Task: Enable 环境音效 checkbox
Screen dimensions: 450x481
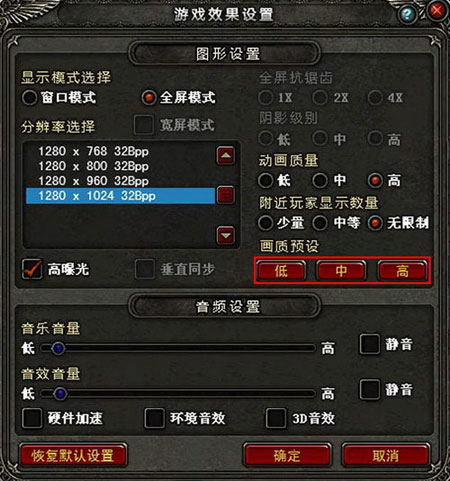Action: pyautogui.click(x=154, y=418)
